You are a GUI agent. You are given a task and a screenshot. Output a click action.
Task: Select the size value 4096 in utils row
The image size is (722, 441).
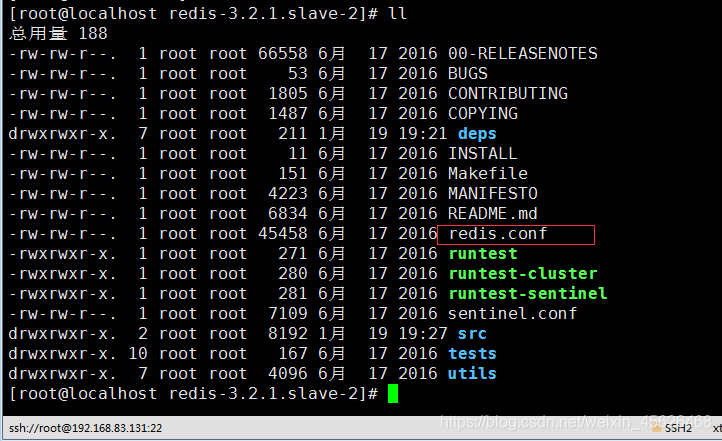click(288, 374)
